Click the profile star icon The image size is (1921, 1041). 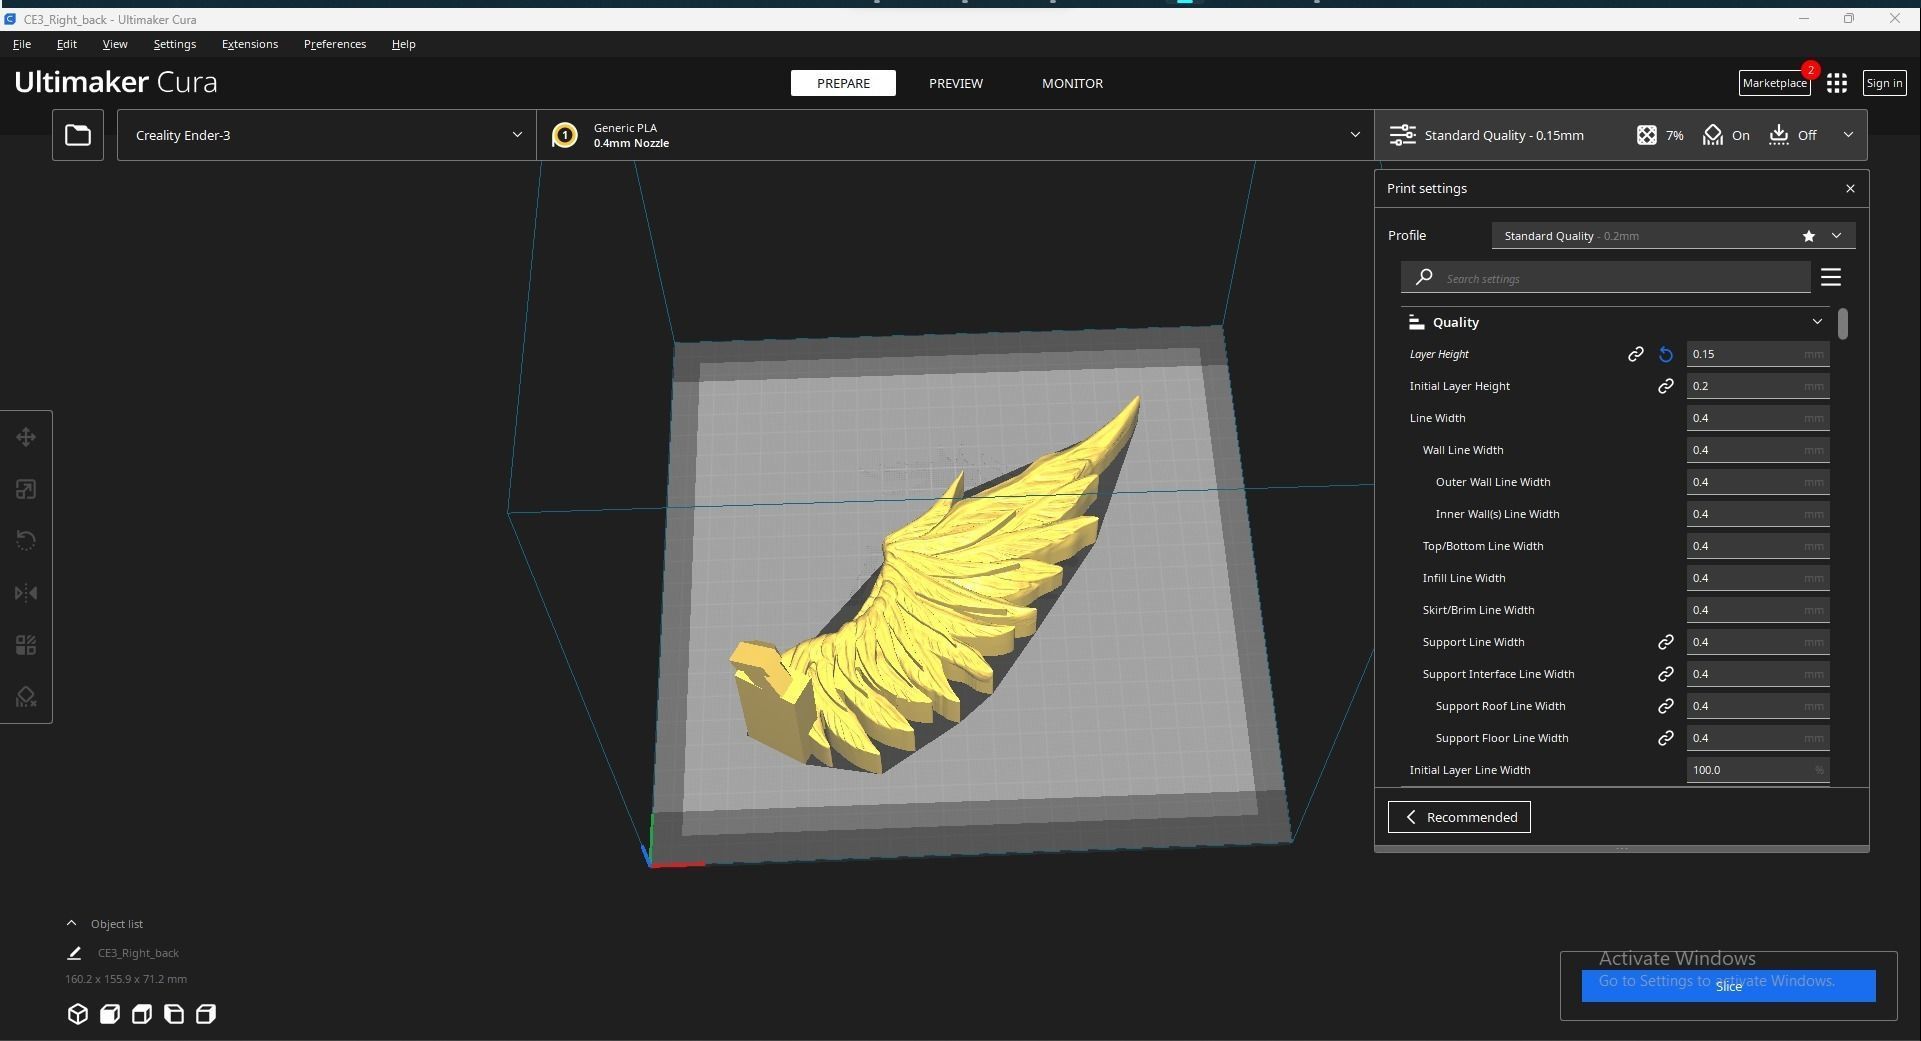[1809, 236]
